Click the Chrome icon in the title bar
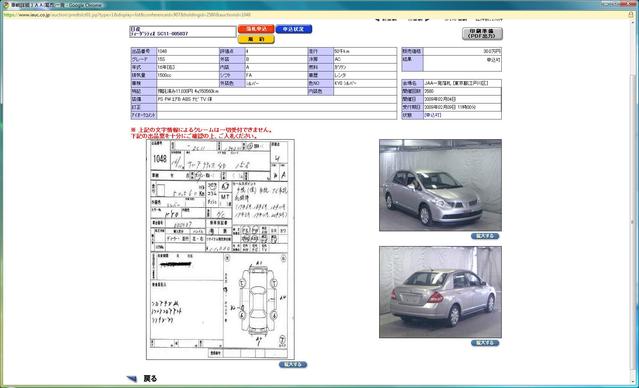 (x=6, y=5)
